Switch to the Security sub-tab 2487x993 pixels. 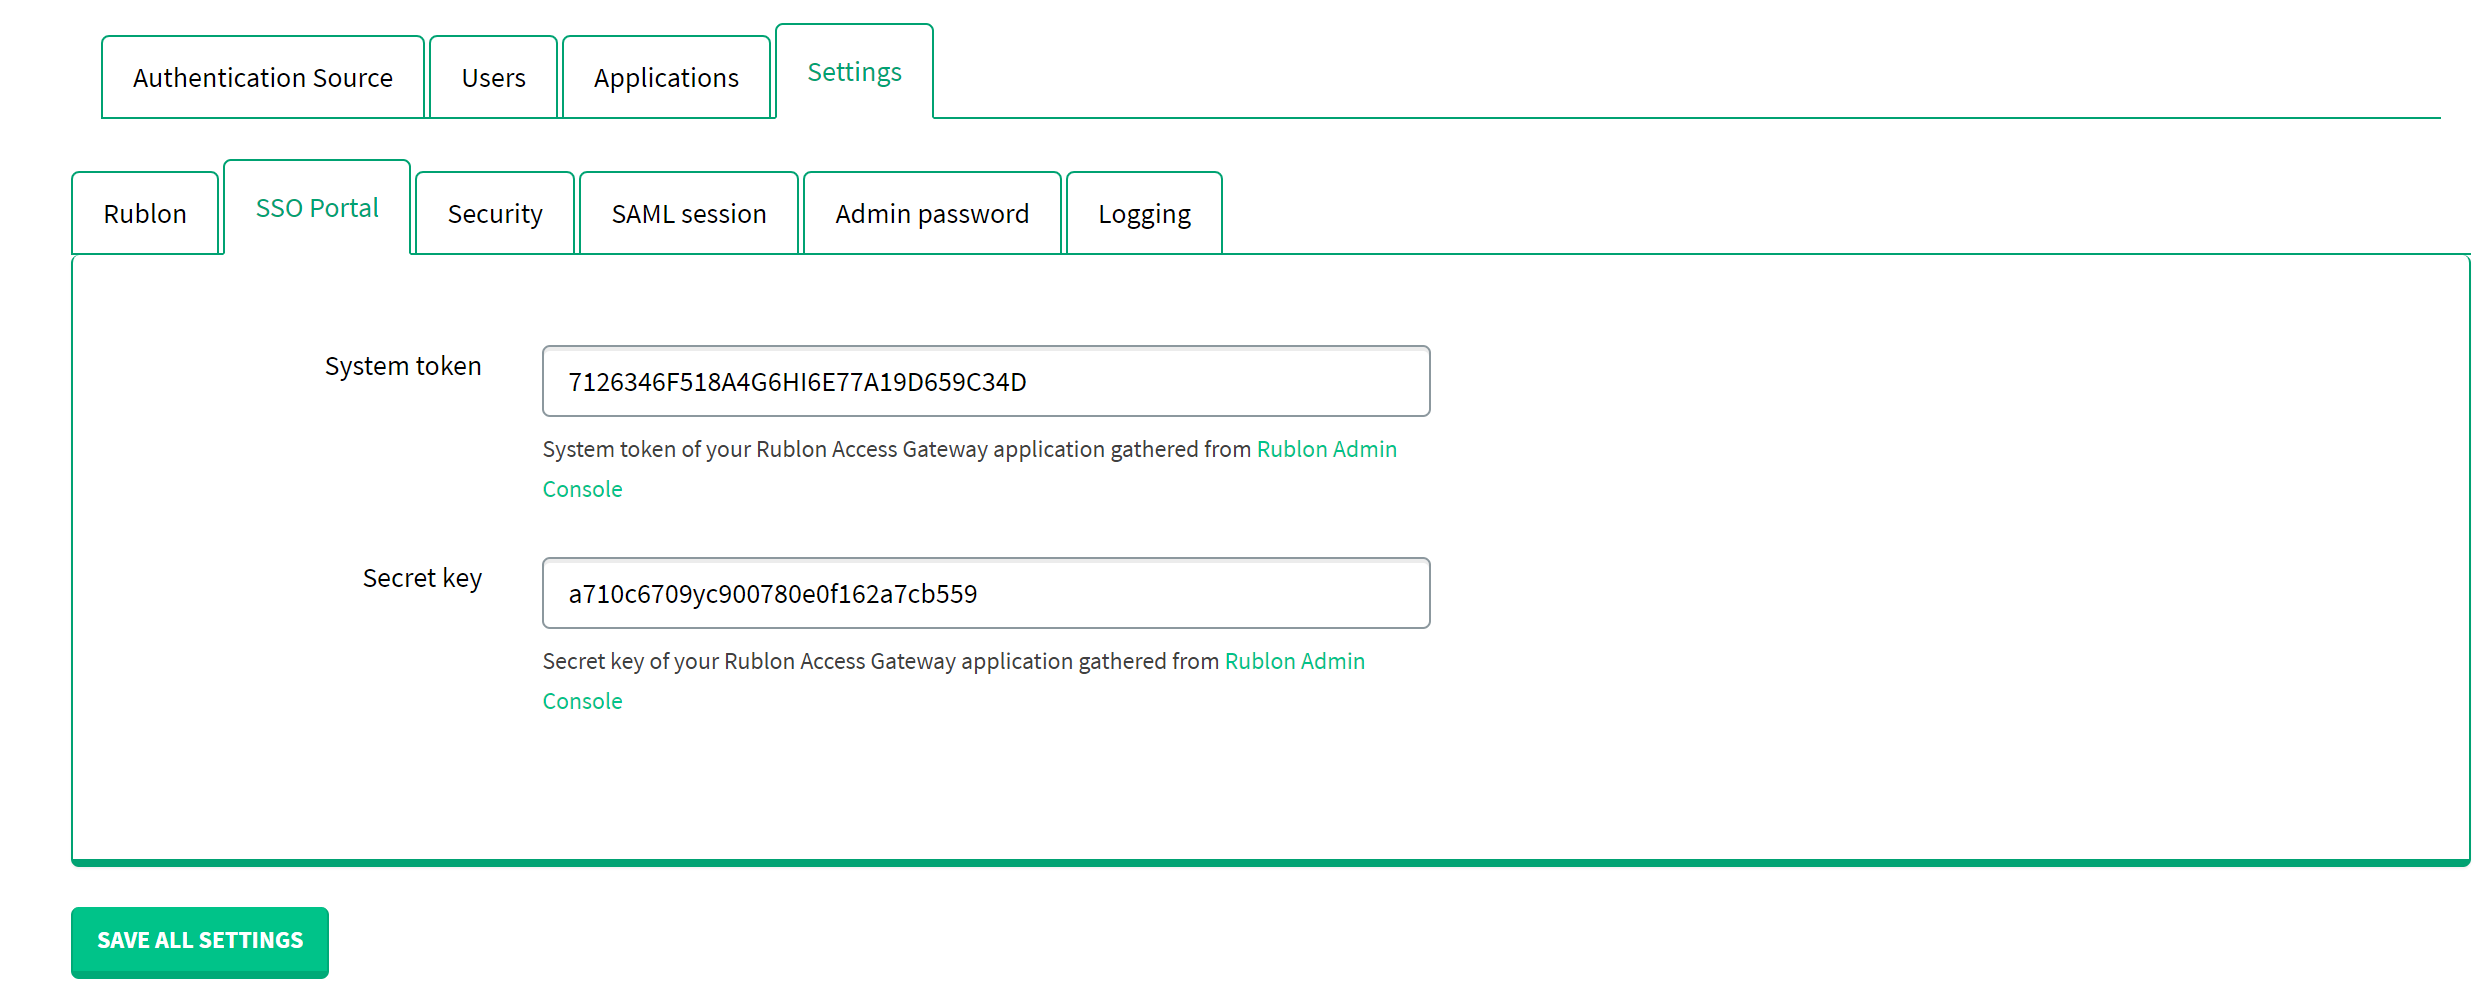pyautogui.click(x=495, y=214)
